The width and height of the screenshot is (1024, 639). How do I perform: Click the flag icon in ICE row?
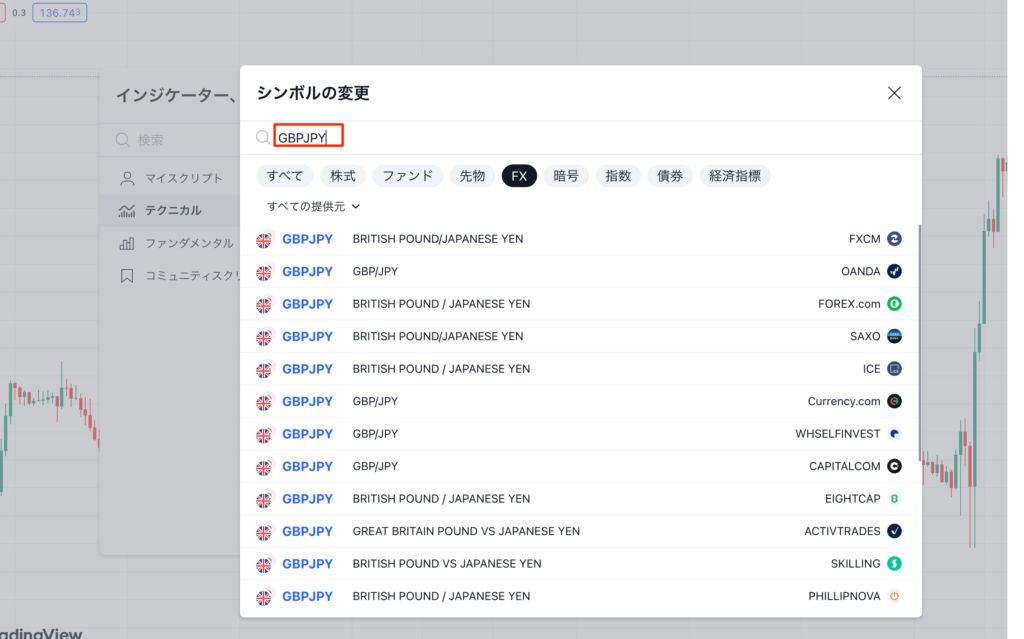click(264, 370)
